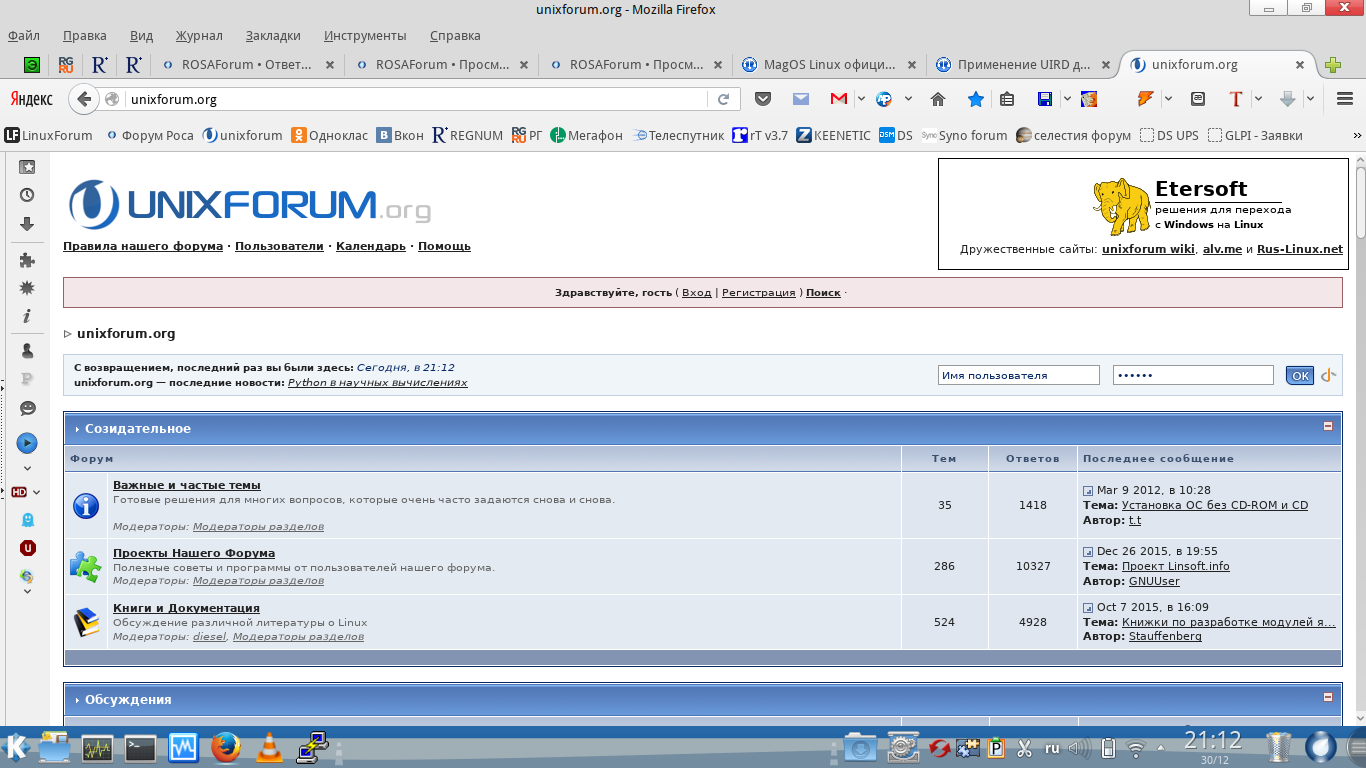Open the Wi-Fi network tray icon
This screenshot has height=768, width=1366.
click(x=1136, y=748)
